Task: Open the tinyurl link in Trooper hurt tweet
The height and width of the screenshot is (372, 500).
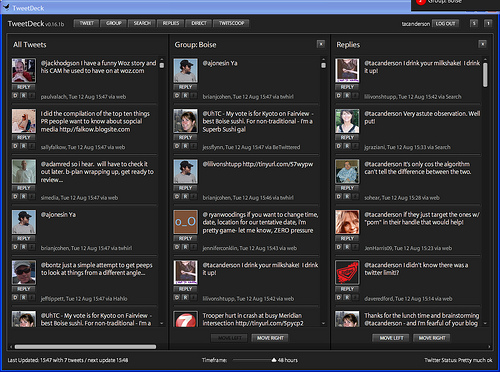Action: pyautogui.click(x=269, y=323)
